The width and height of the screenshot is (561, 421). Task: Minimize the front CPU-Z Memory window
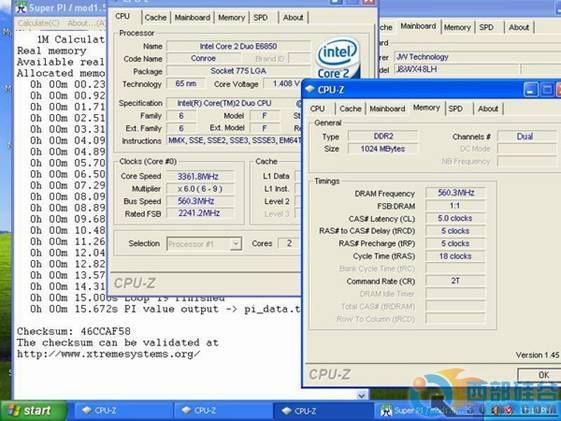tap(531, 89)
